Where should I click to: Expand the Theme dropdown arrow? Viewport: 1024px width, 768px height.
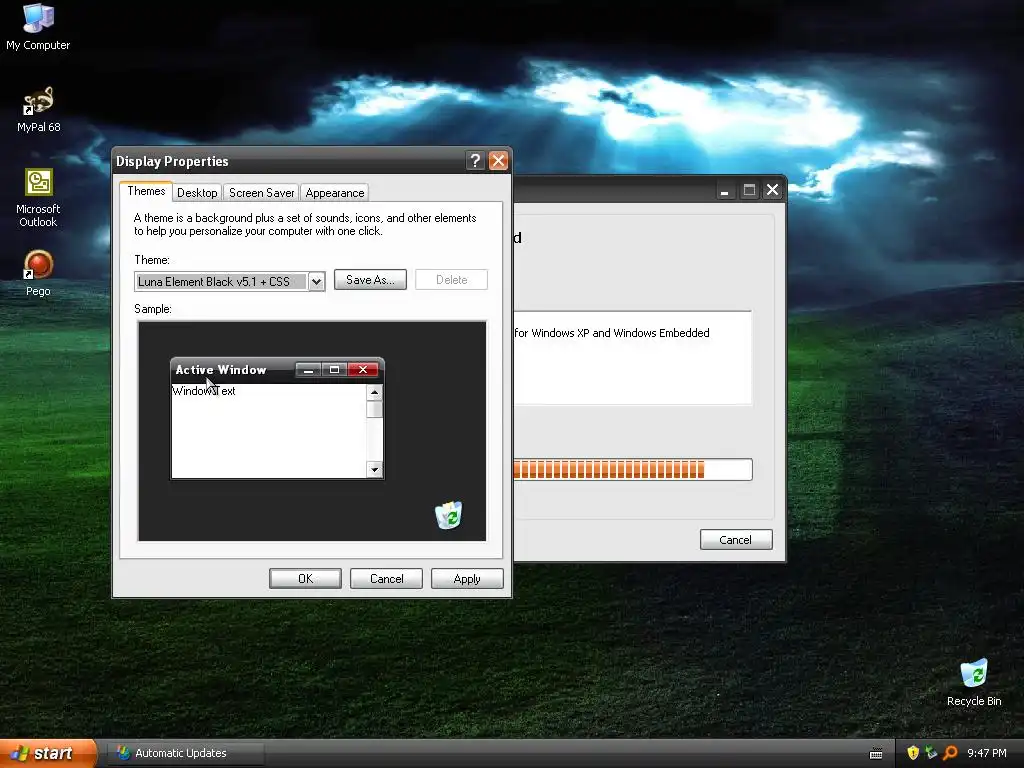316,281
